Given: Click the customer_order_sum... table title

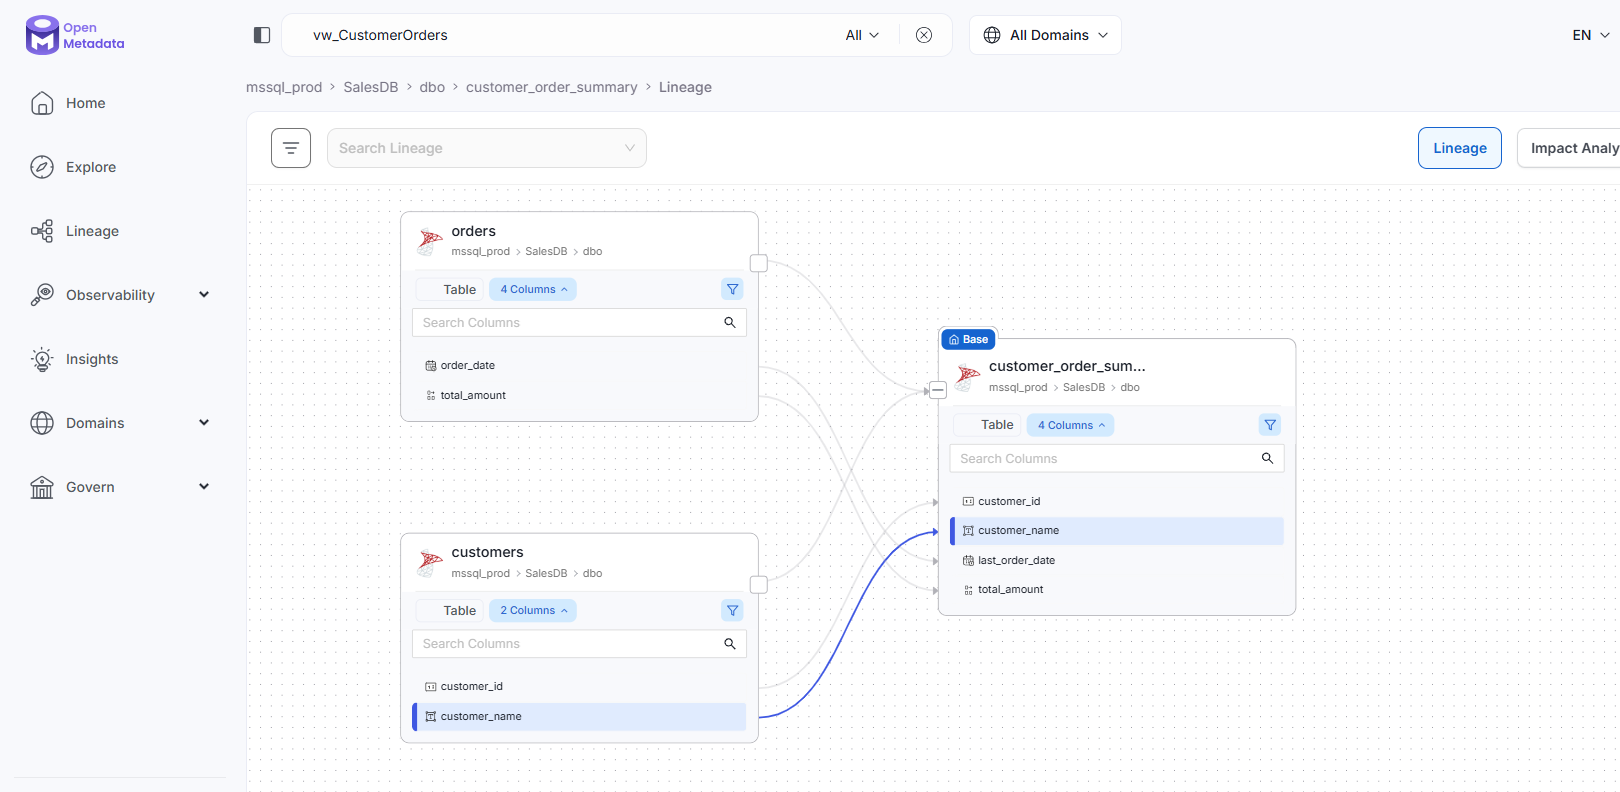Looking at the screenshot, I should point(1067,366).
